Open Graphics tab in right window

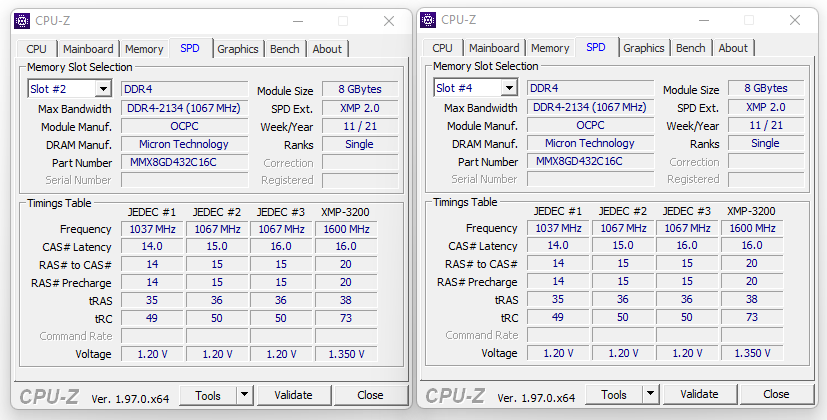[644, 48]
